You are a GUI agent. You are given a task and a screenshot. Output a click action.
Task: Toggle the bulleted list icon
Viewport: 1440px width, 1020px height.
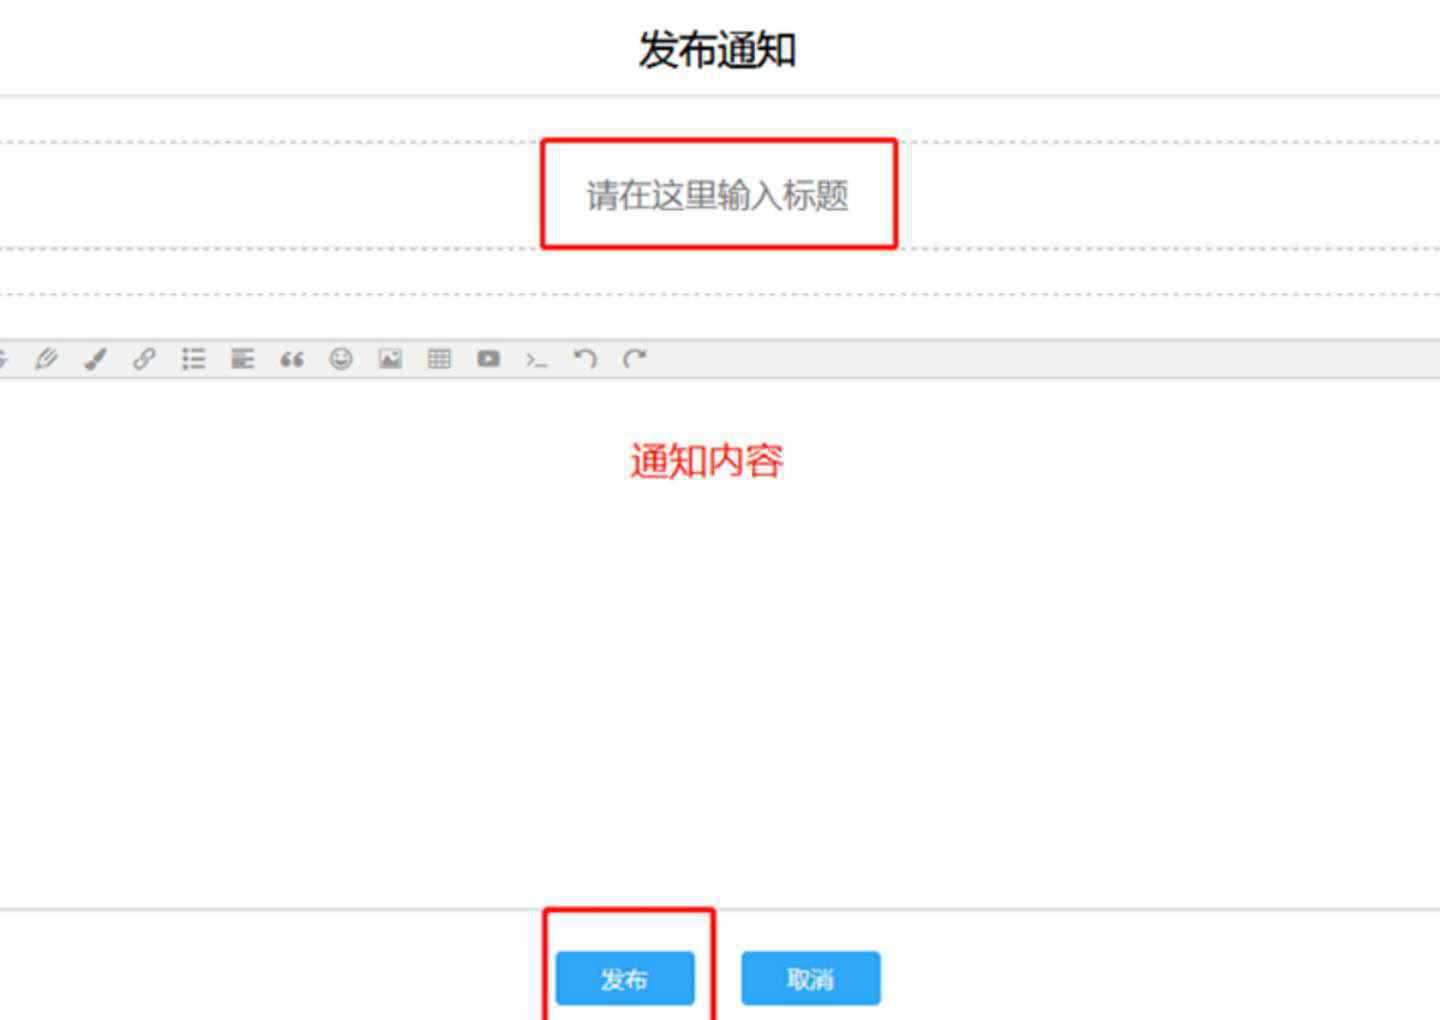193,359
